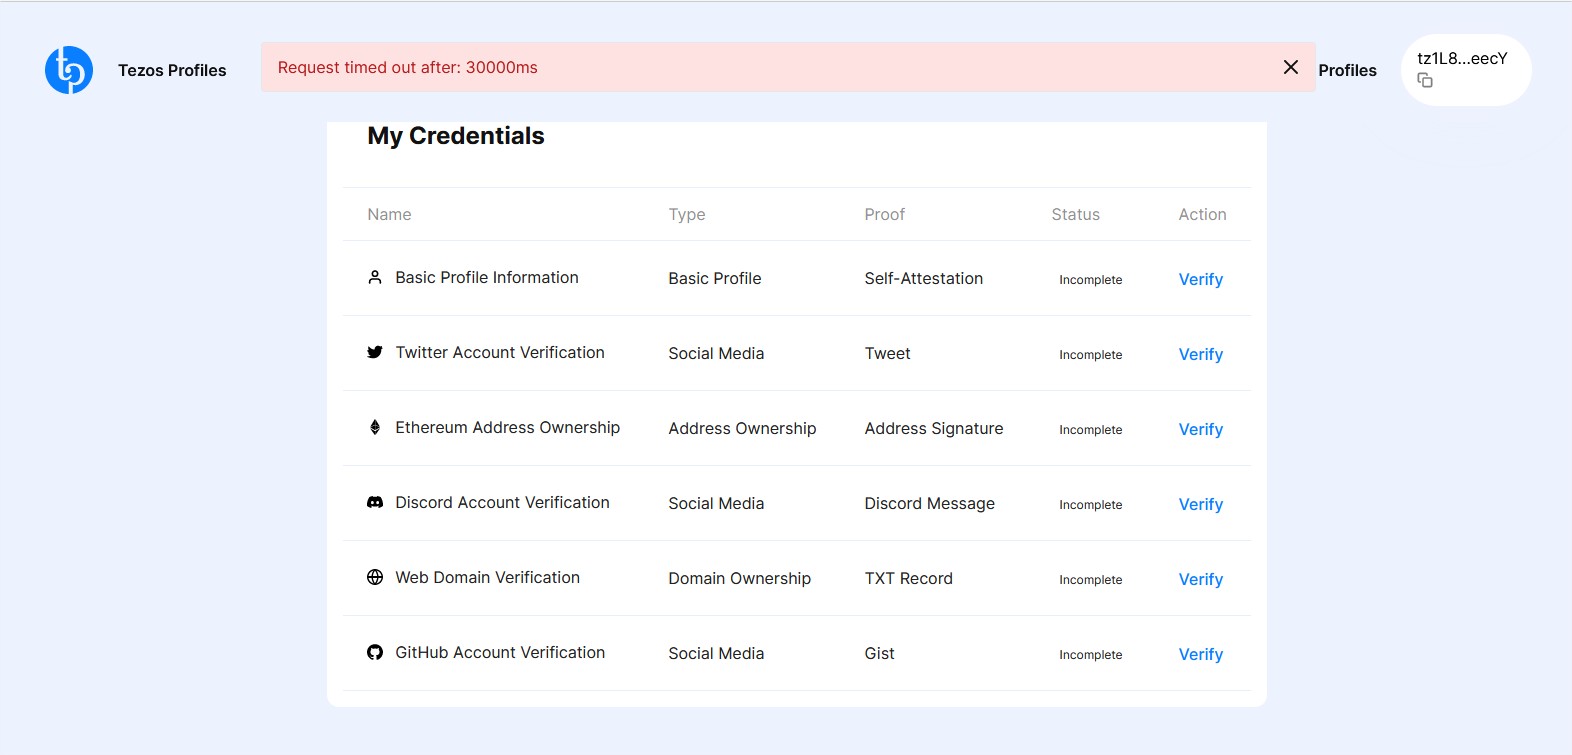Dismiss the request timed out alert
1572x755 pixels.
(x=1291, y=67)
